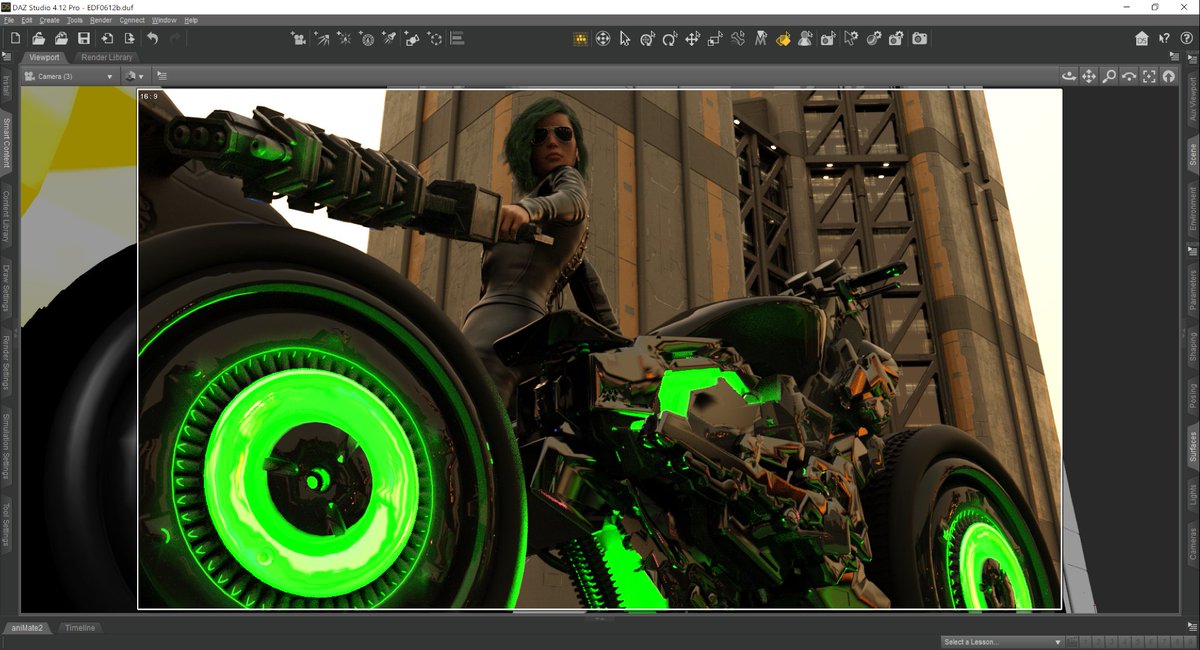Viewport: 1200px width, 650px height.
Task: Click the align lines toolbar icon
Action: tap(457, 38)
